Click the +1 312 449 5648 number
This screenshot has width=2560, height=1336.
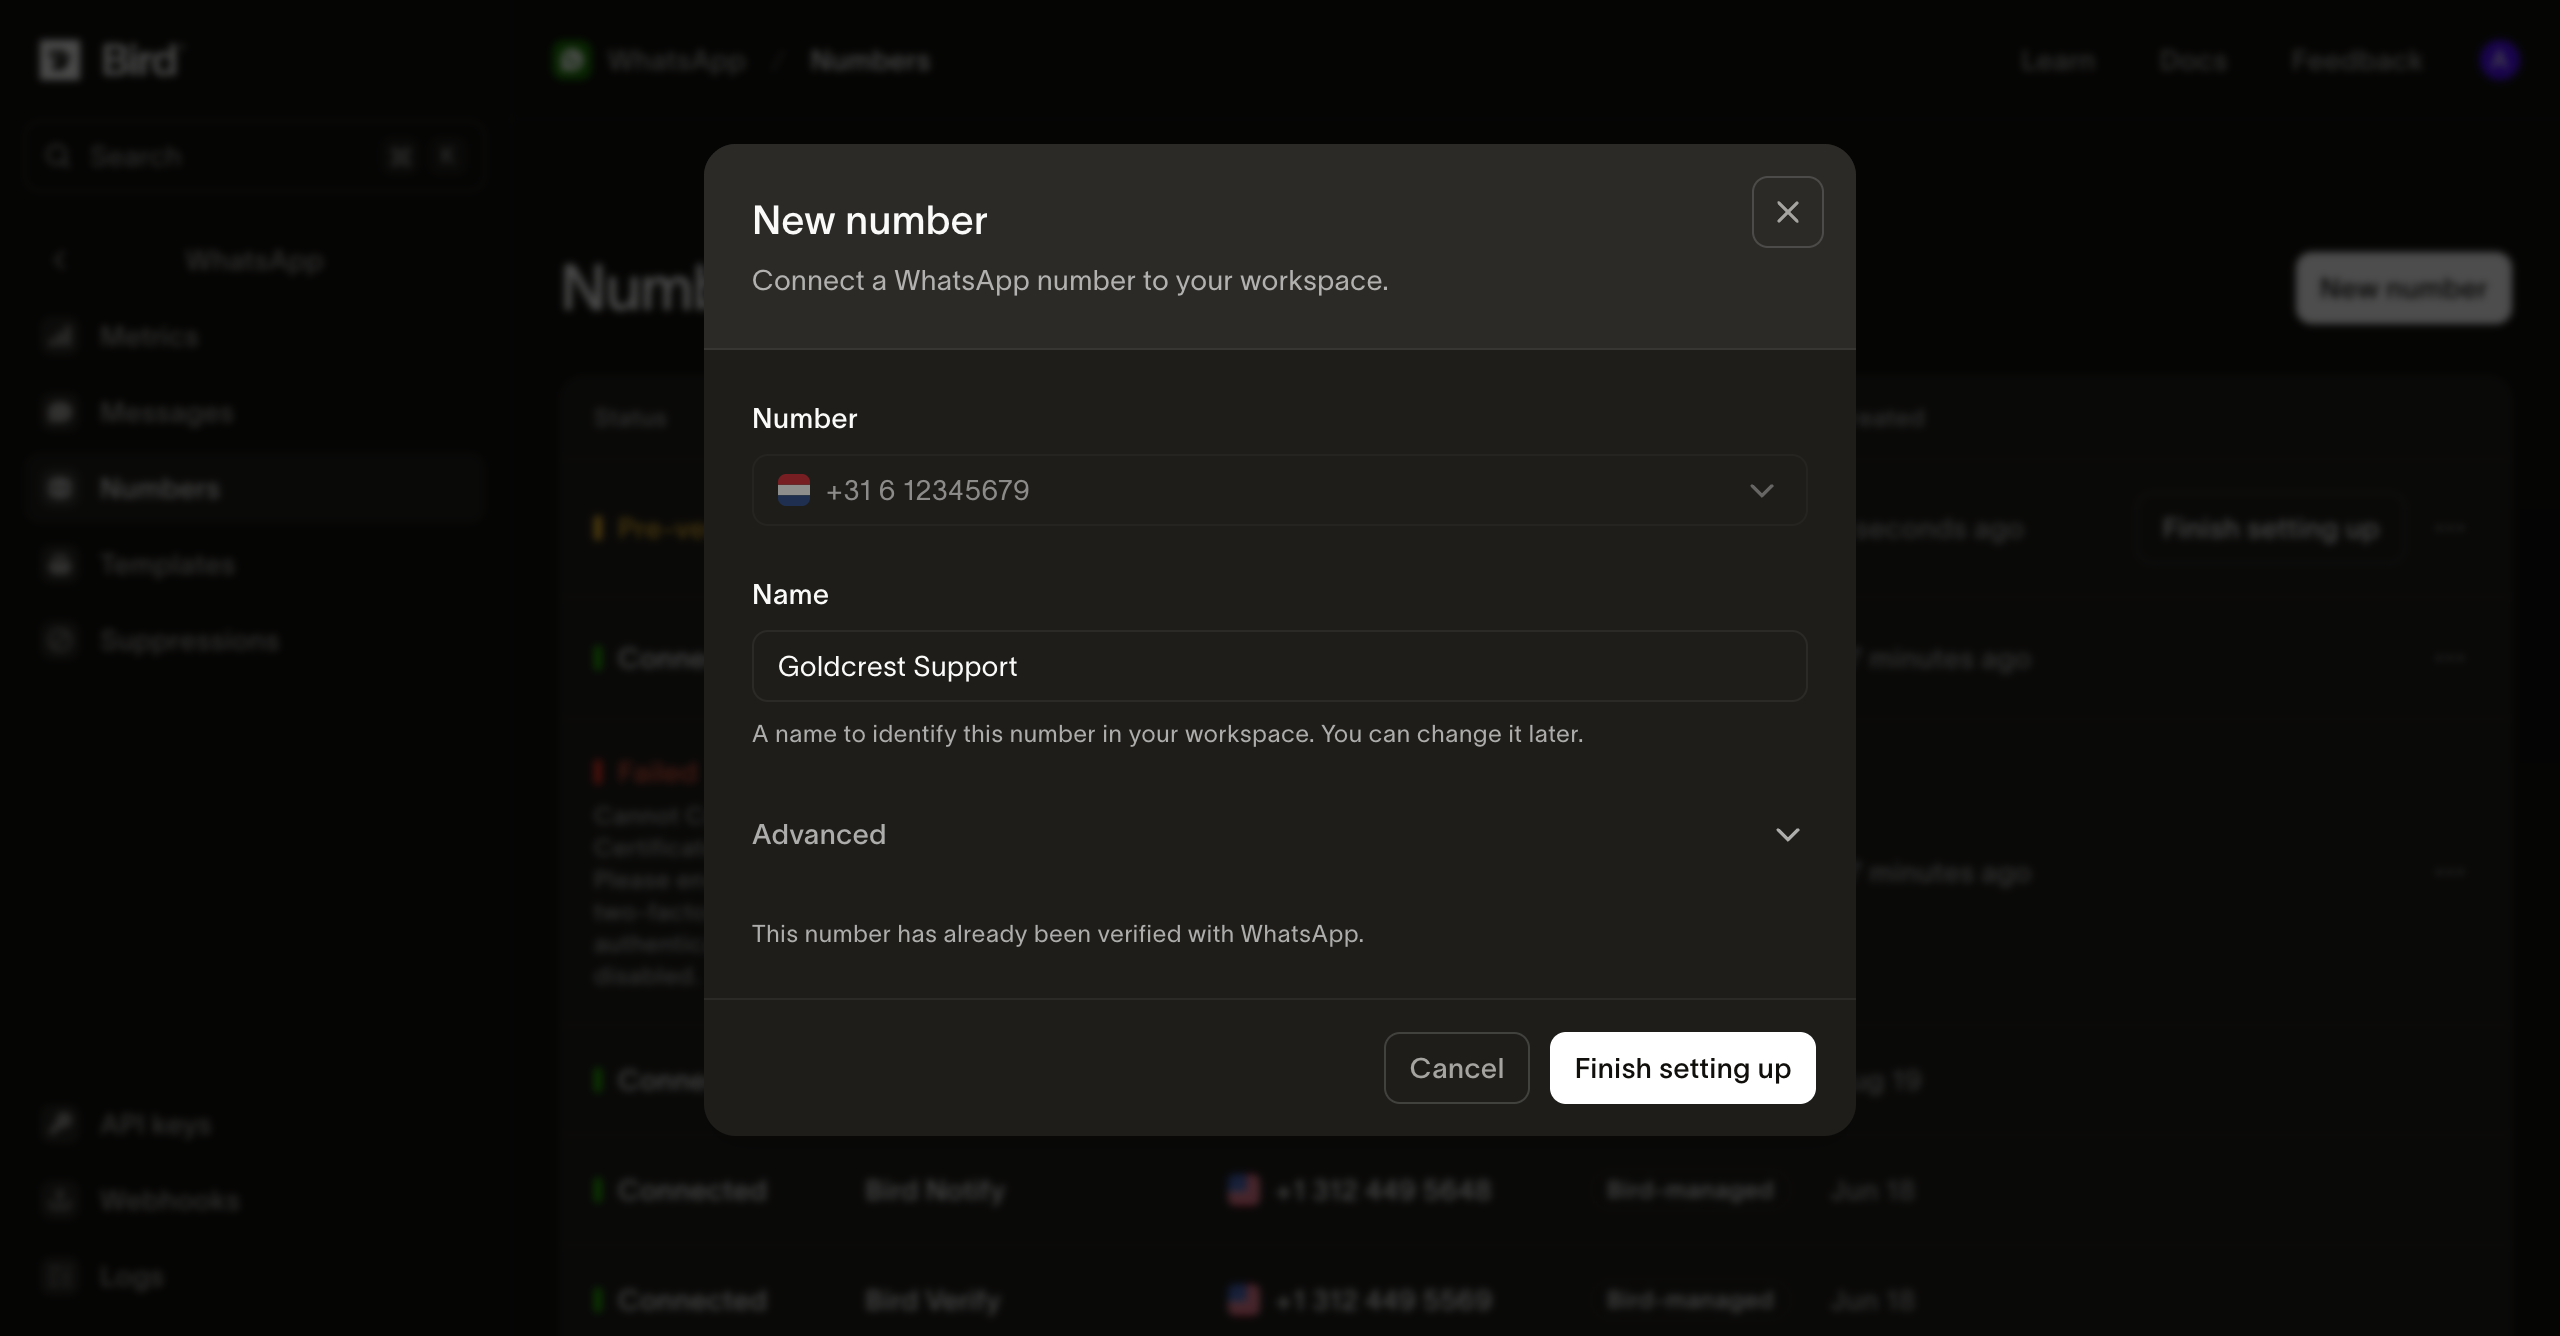point(1383,1190)
